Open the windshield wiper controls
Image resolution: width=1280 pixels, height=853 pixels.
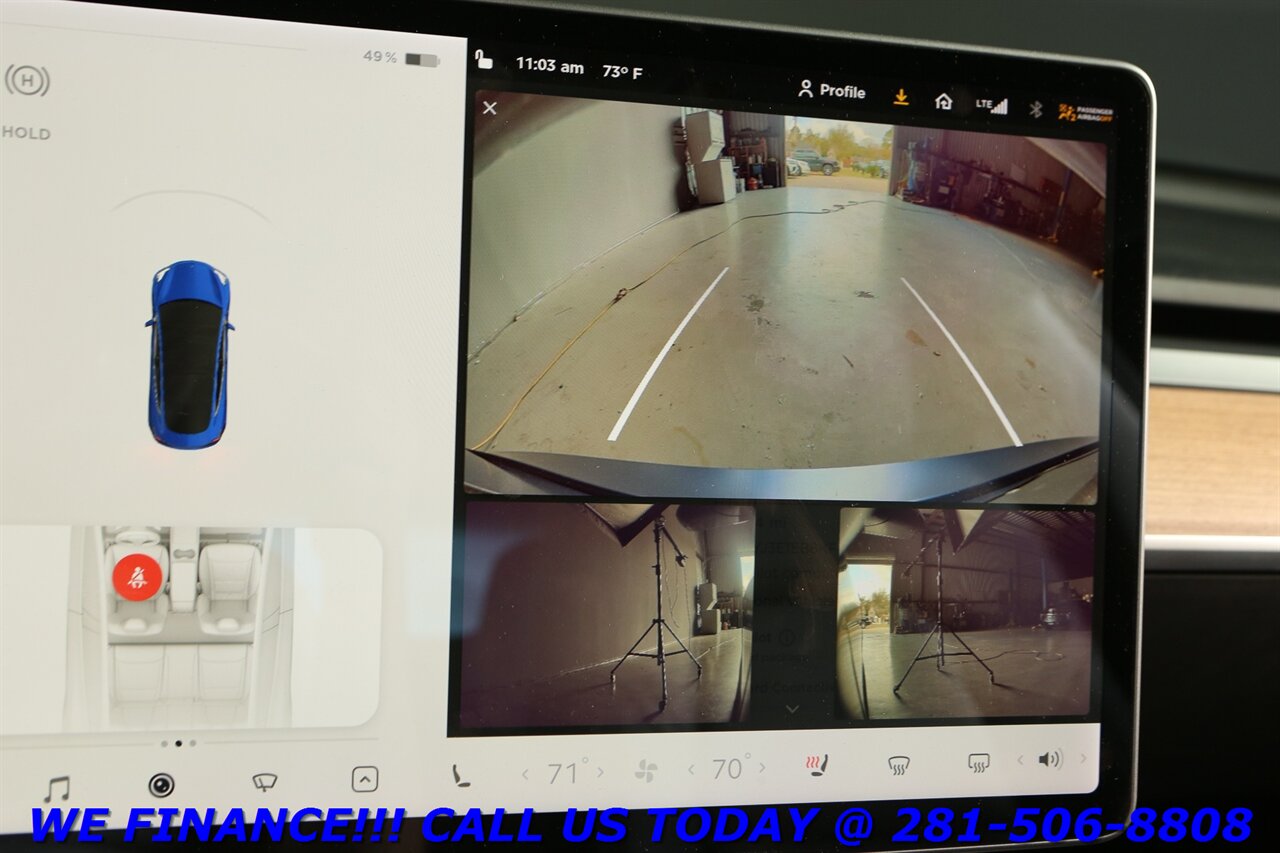[264, 782]
